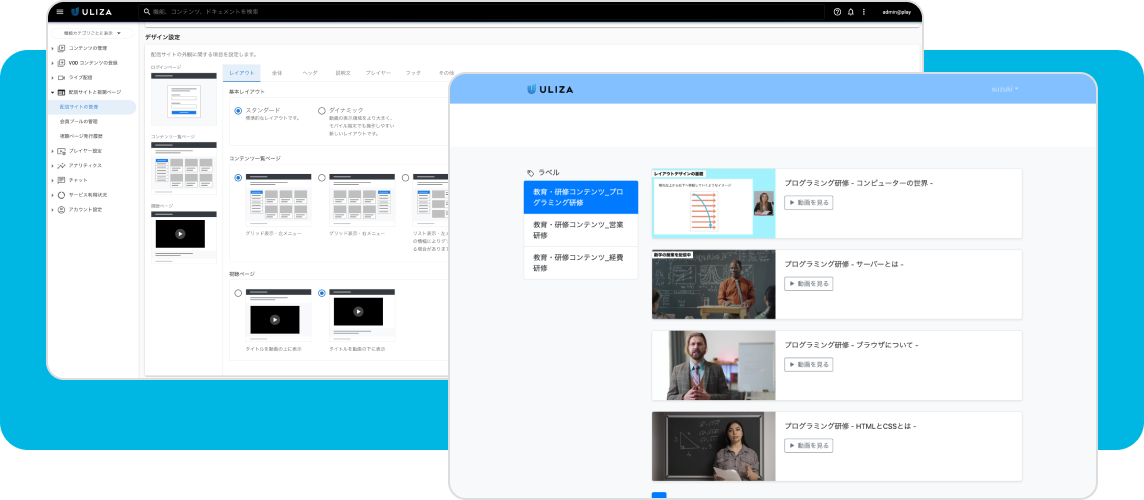The height and width of the screenshot is (500, 1144).
Task: Open the サーバーとは chalkboard teacher thumbnail
Action: (x=714, y=284)
